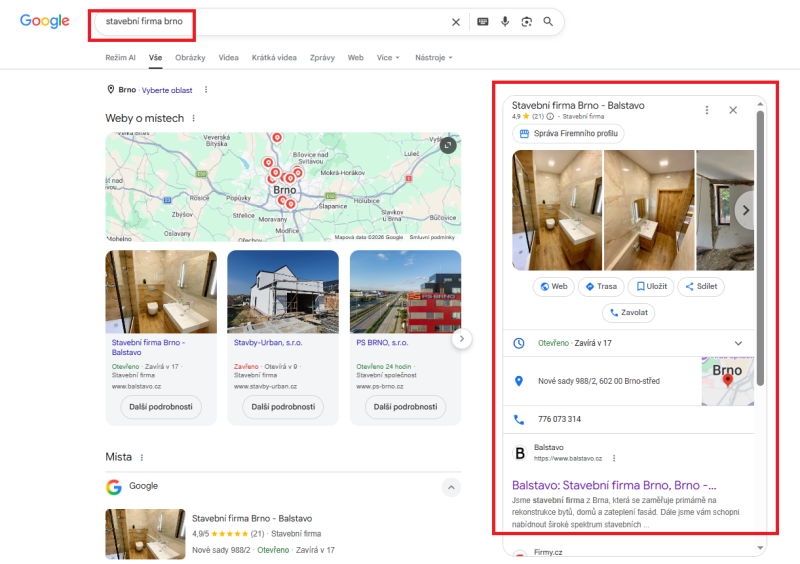
Task: Open first bathroom photo in Balstavo panel
Action: click(x=557, y=210)
